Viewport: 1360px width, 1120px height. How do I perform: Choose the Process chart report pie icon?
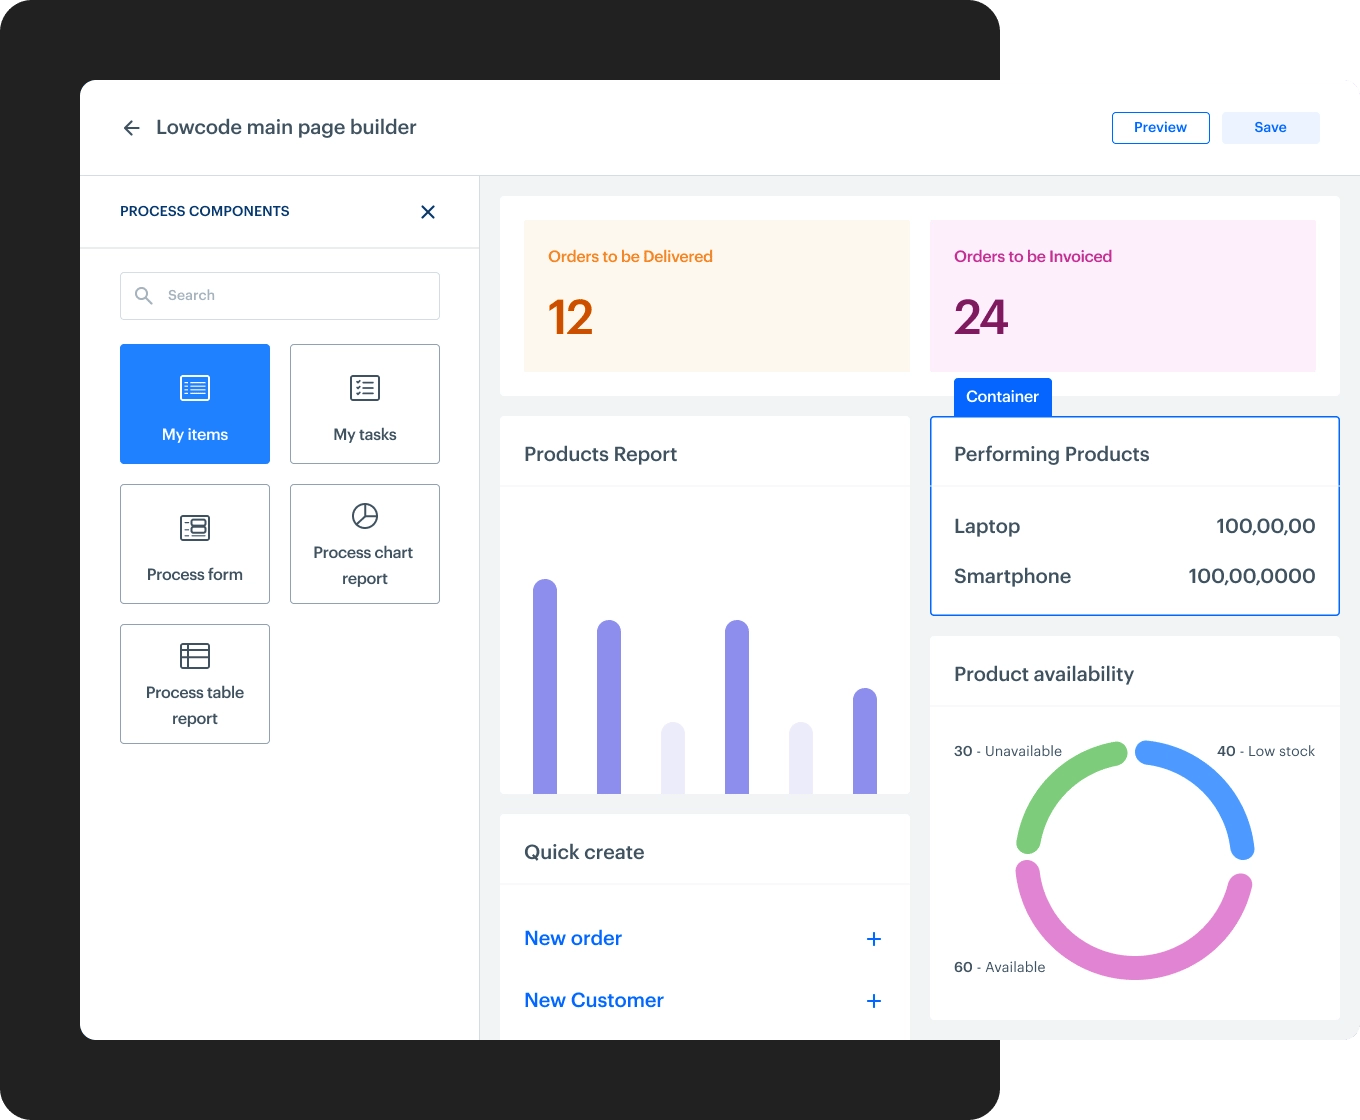point(365,516)
